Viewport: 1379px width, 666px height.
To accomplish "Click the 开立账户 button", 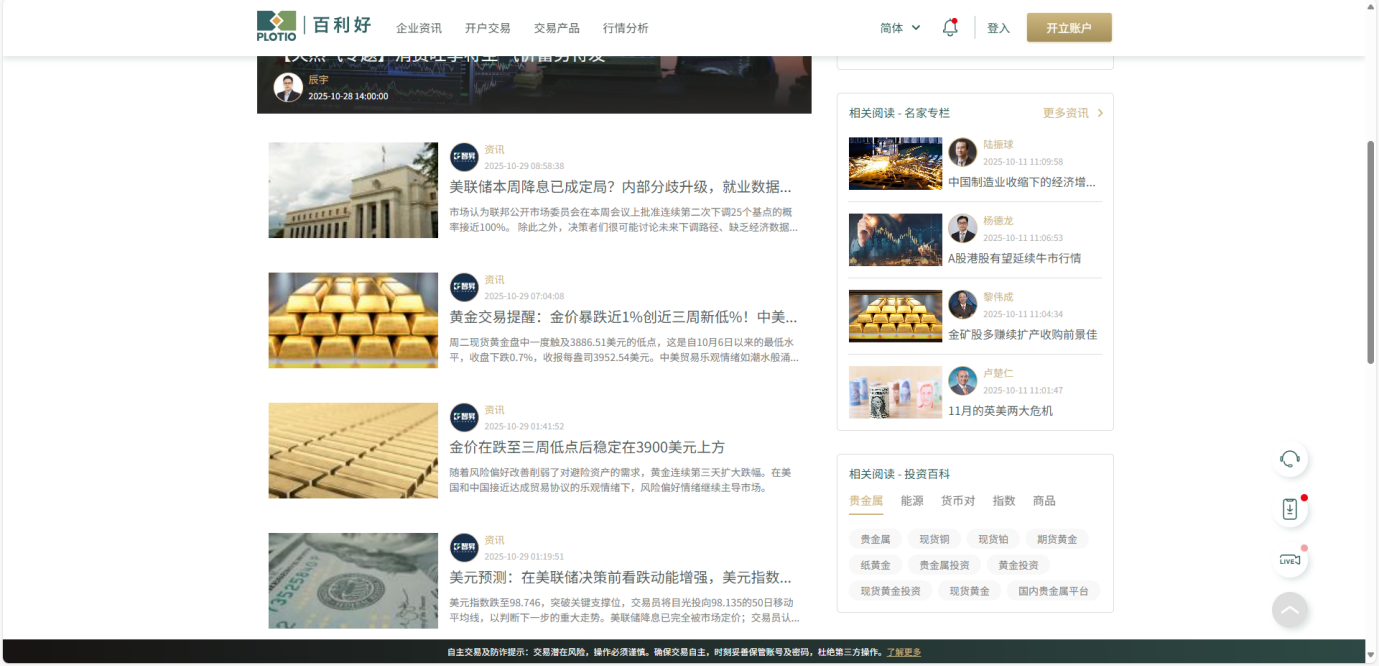I will coord(1068,27).
